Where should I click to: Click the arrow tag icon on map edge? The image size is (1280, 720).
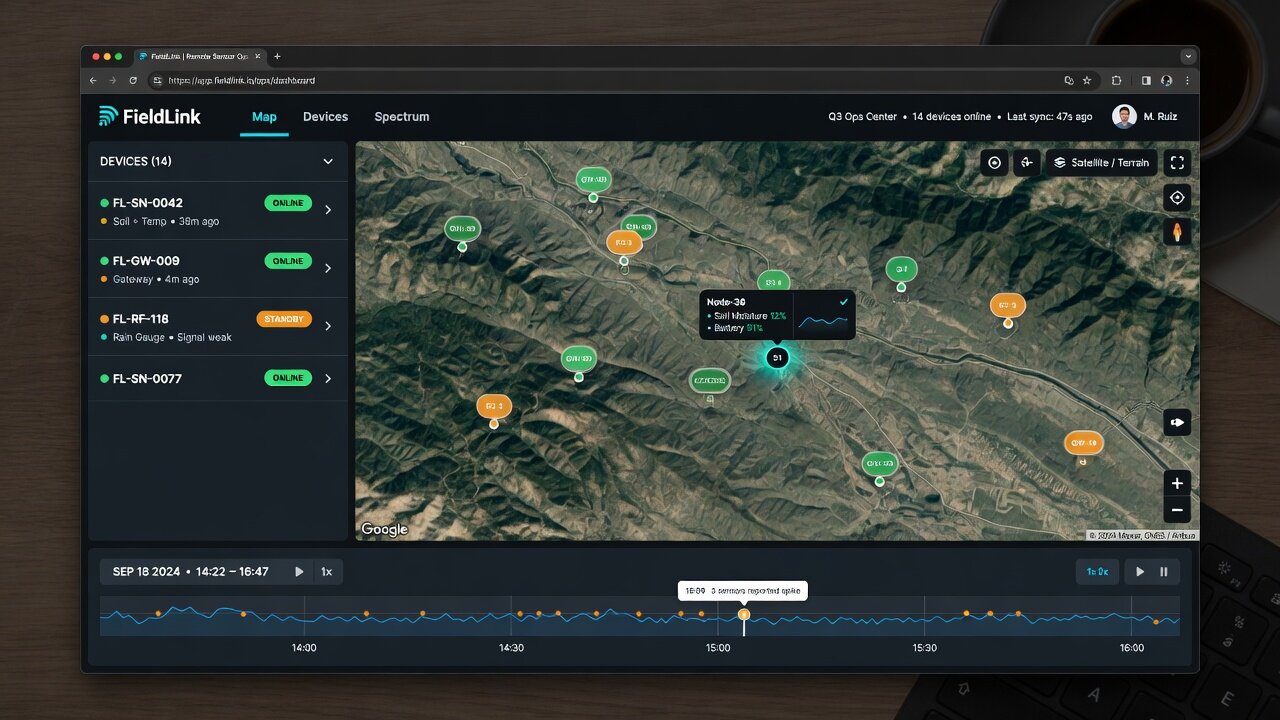pos(1177,422)
